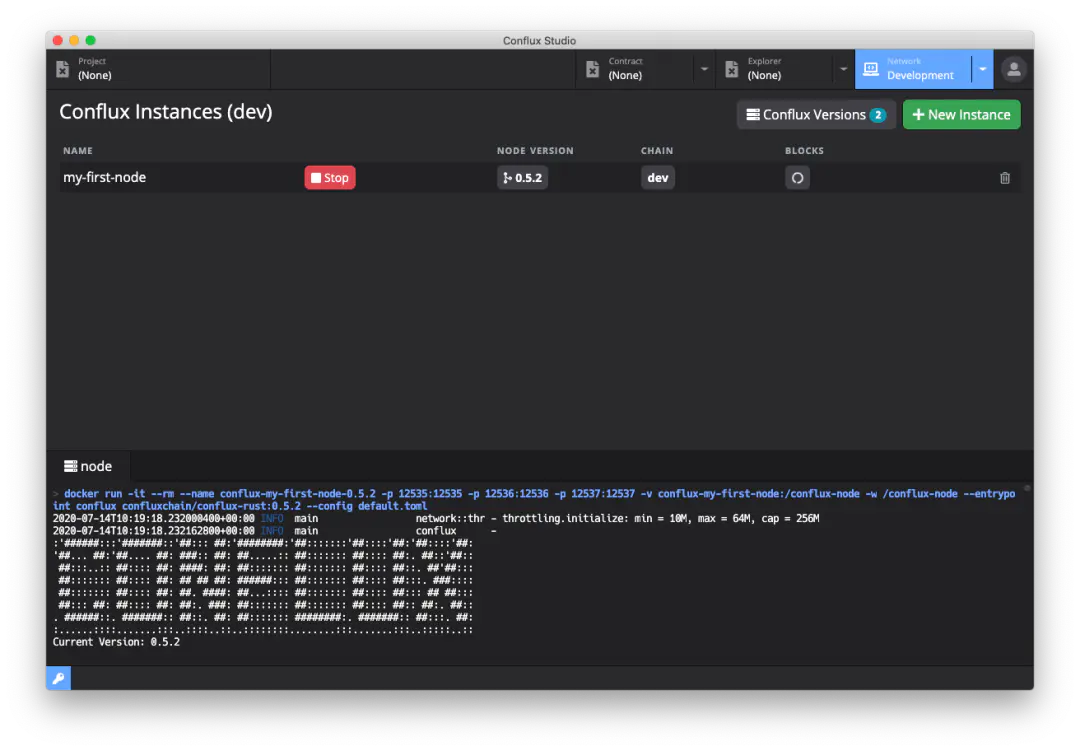Viewport: 1080px width, 751px height.
Task: Click the BLOCKS column header
Action: 804,150
